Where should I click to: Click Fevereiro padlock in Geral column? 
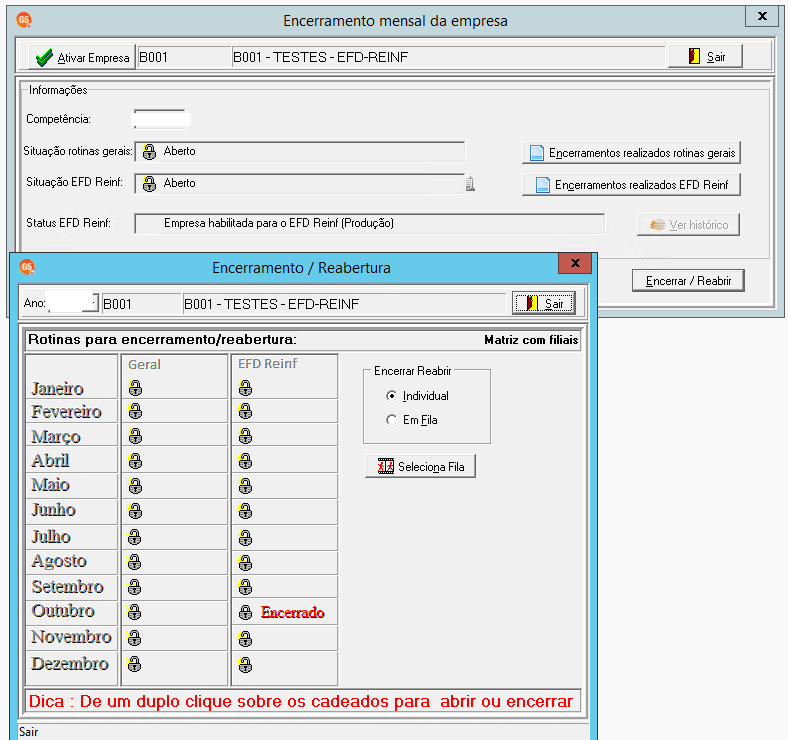click(135, 412)
